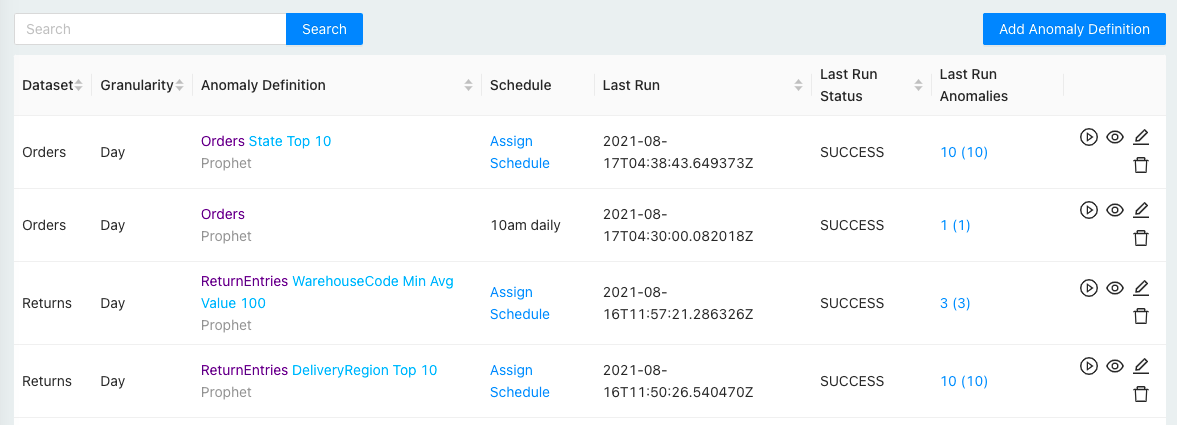Sort by Anomaly Definition column

[x=468, y=86]
